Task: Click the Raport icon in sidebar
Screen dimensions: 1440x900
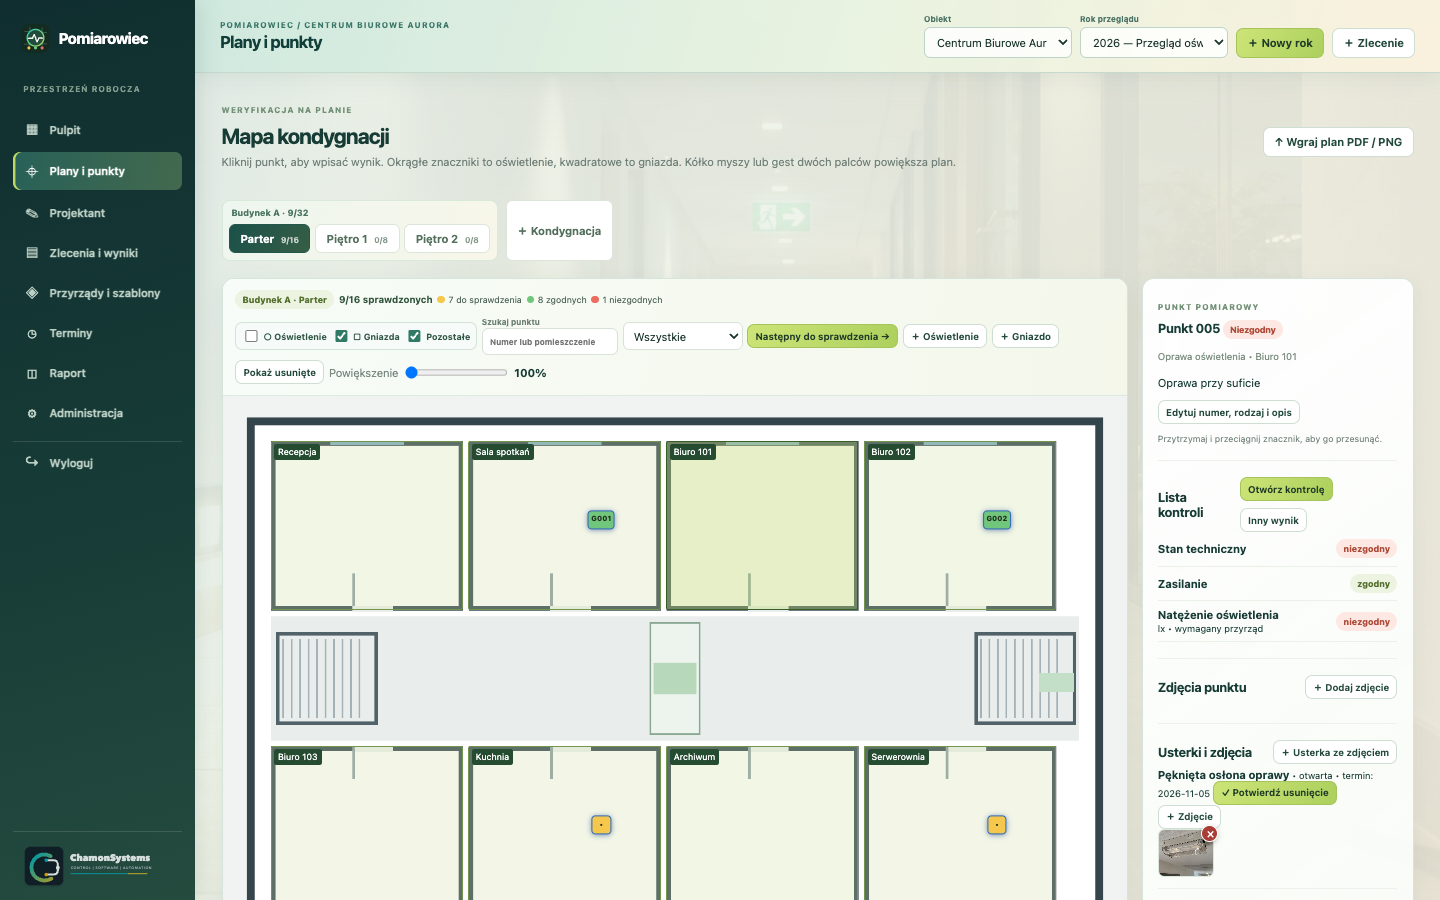Action: click(32, 373)
